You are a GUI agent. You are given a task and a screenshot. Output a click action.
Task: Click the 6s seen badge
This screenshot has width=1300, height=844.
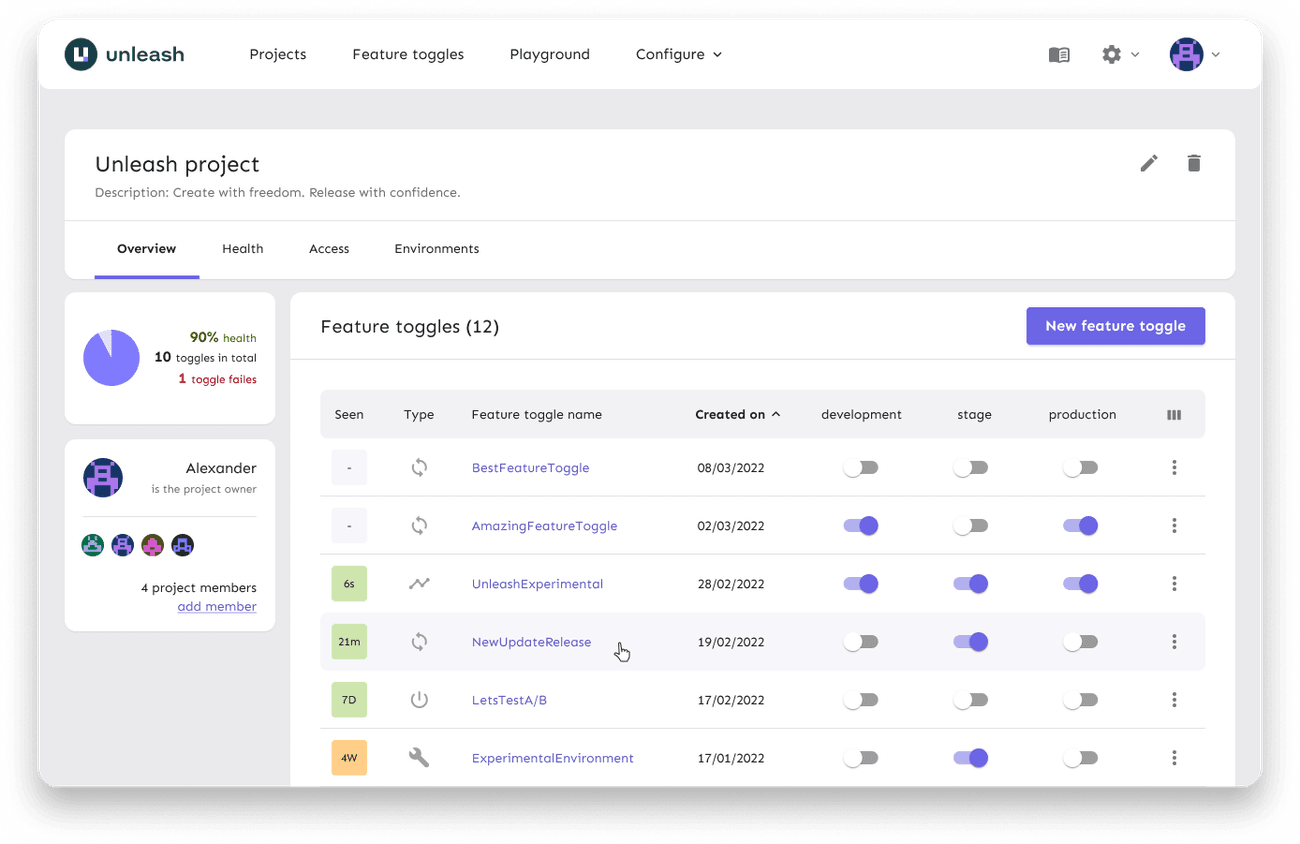349,584
